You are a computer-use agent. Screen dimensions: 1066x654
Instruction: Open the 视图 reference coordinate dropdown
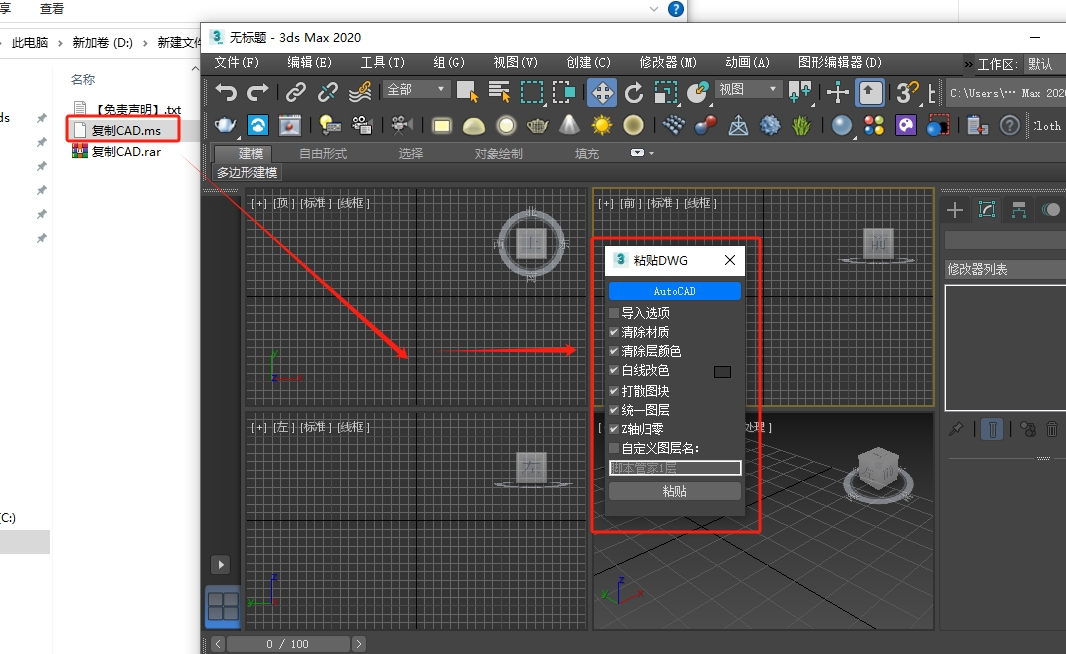pyautogui.click(x=749, y=89)
